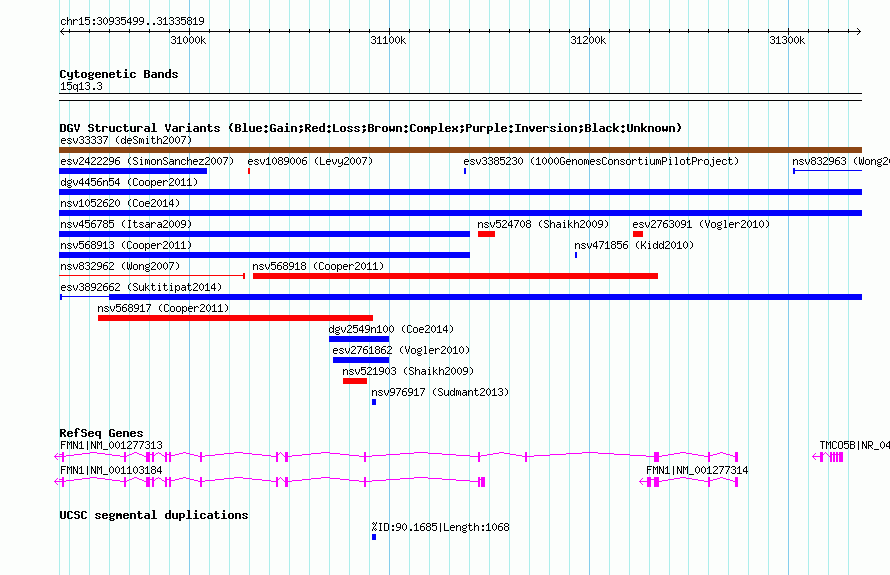Open the FMN1|NM_001277314 gene label
The width and height of the screenshot is (890, 575).
pyautogui.click(x=697, y=470)
